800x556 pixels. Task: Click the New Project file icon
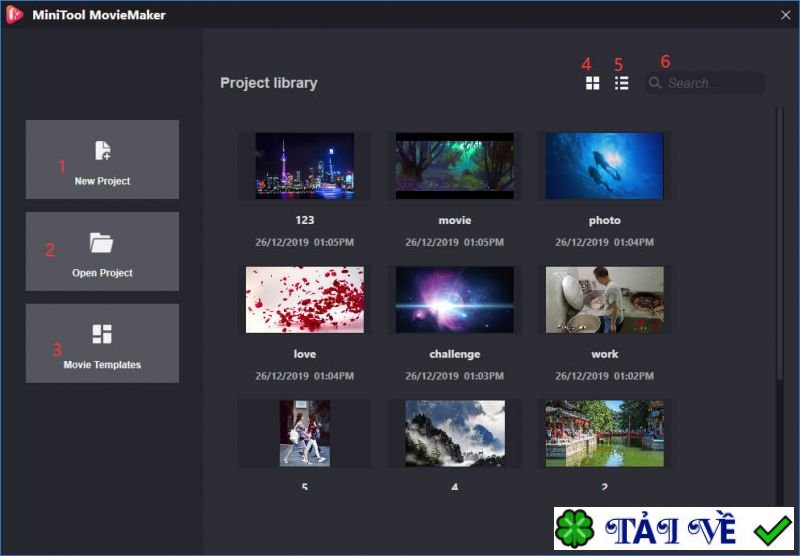tap(103, 150)
